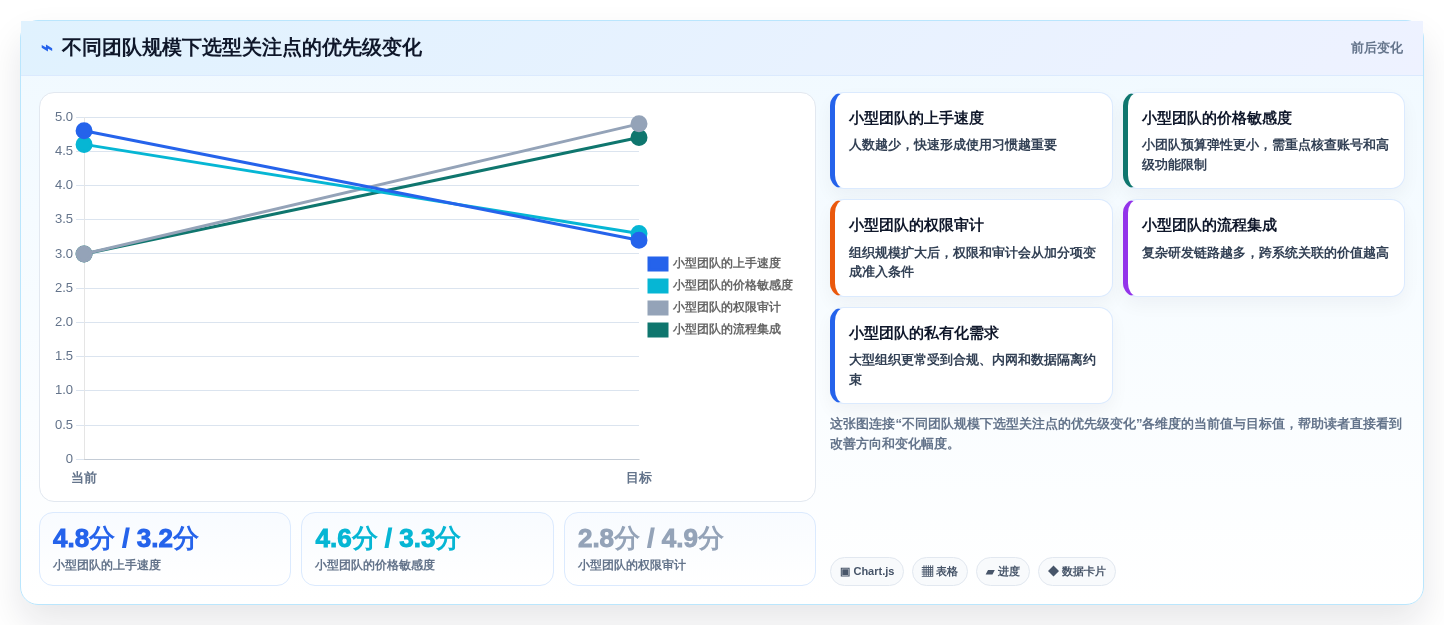Viewport: 1444px width, 625px height.
Task: Select the 数据卡片 tag
Action: [x=1077, y=572]
